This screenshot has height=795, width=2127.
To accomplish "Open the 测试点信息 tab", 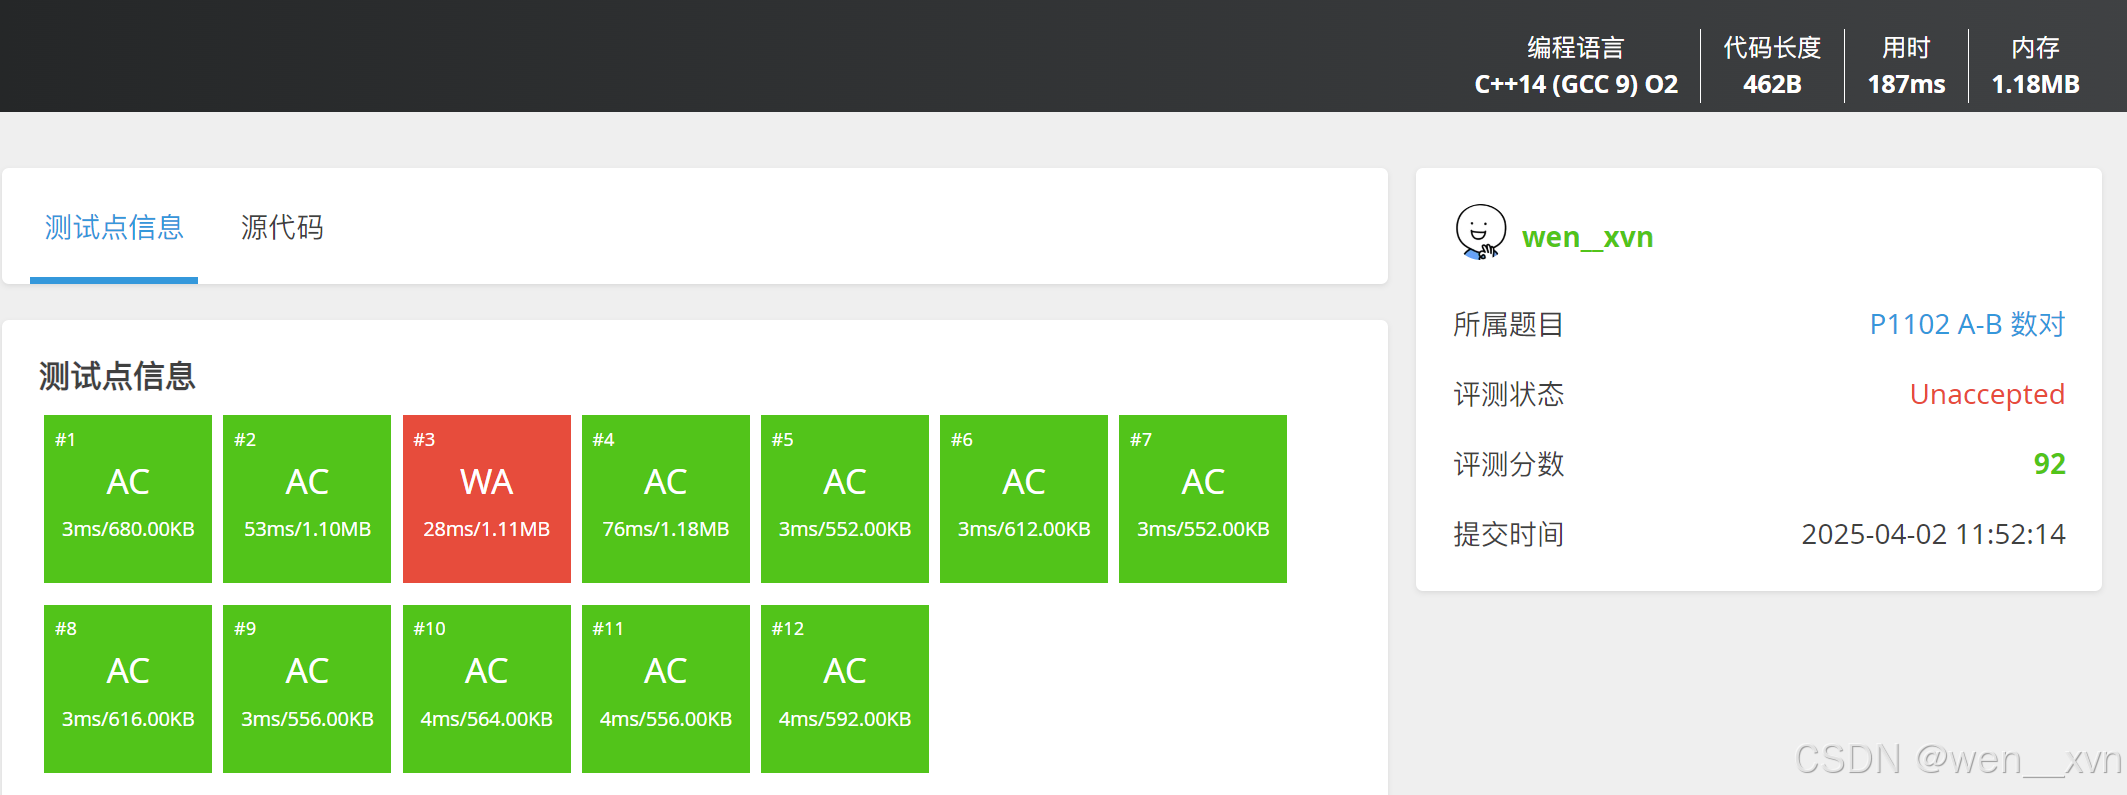I will pos(114,227).
